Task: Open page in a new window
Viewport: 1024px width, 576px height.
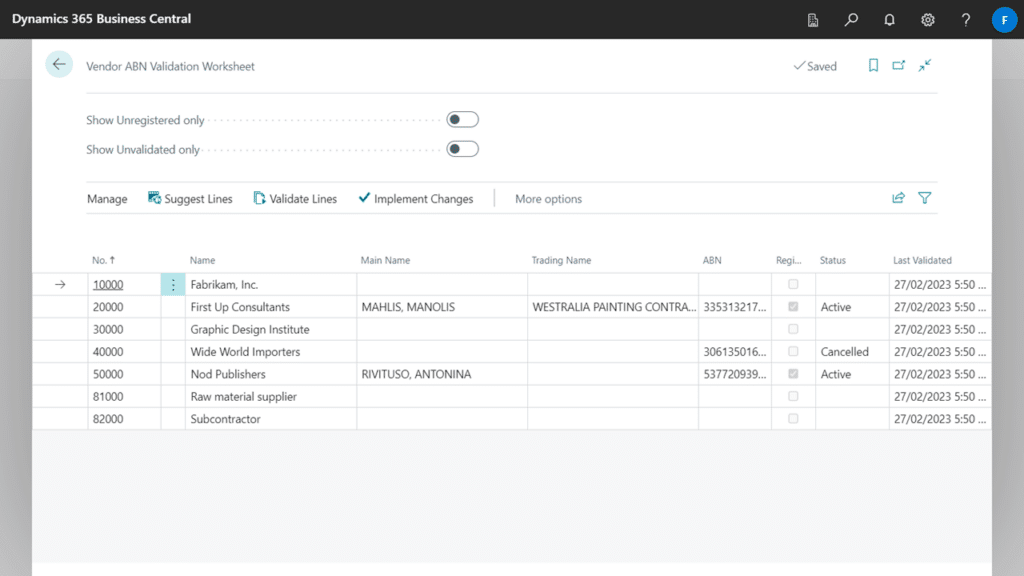Action: (x=898, y=65)
